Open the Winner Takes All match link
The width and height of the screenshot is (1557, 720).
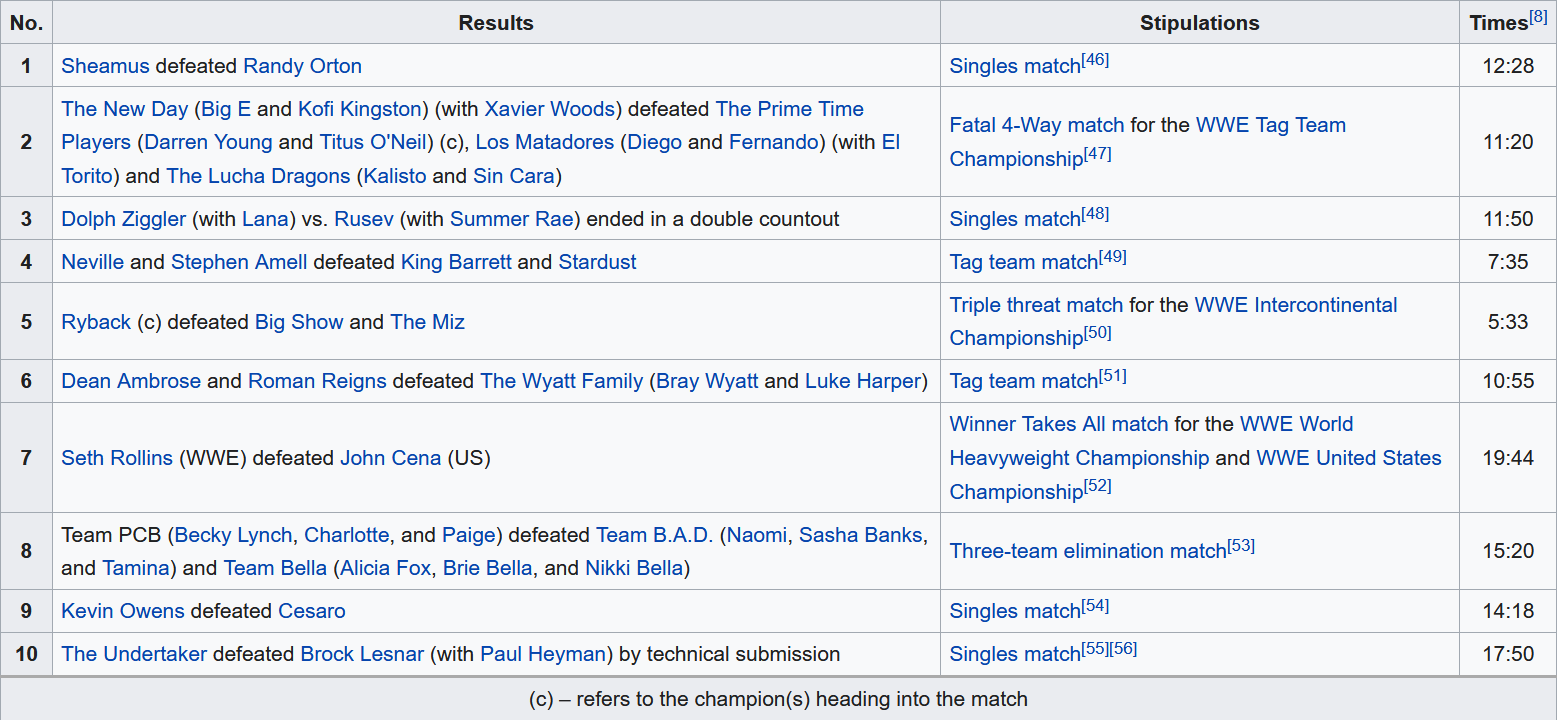(1058, 424)
